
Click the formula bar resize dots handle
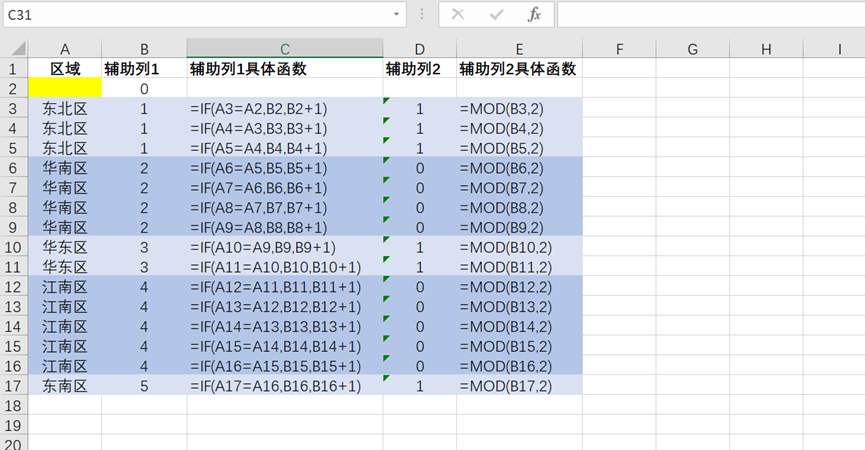[x=422, y=14]
